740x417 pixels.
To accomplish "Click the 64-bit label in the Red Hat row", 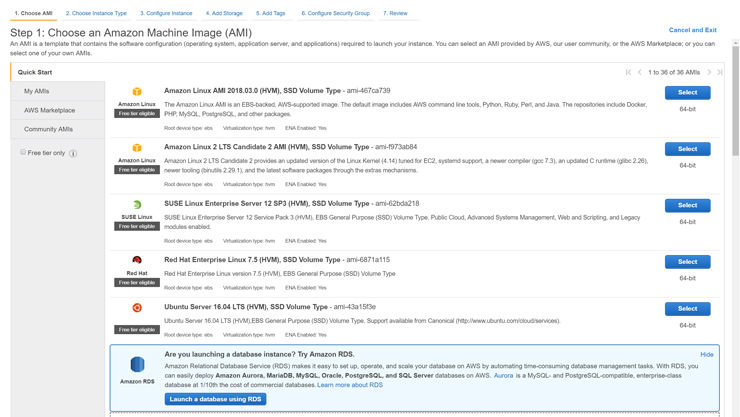I will [688, 278].
